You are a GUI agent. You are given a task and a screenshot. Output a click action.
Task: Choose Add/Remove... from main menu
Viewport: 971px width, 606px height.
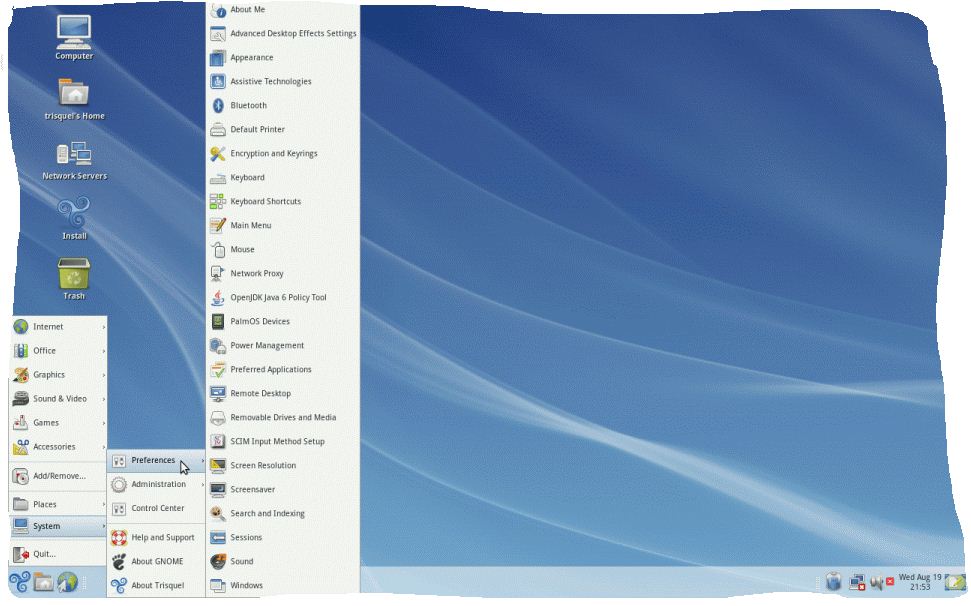[x=59, y=477]
